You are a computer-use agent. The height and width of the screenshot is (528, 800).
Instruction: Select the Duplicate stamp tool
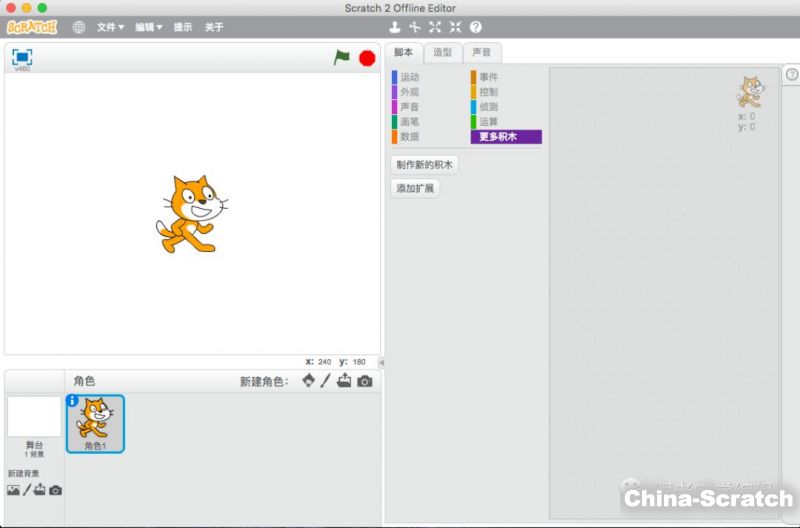[395, 27]
